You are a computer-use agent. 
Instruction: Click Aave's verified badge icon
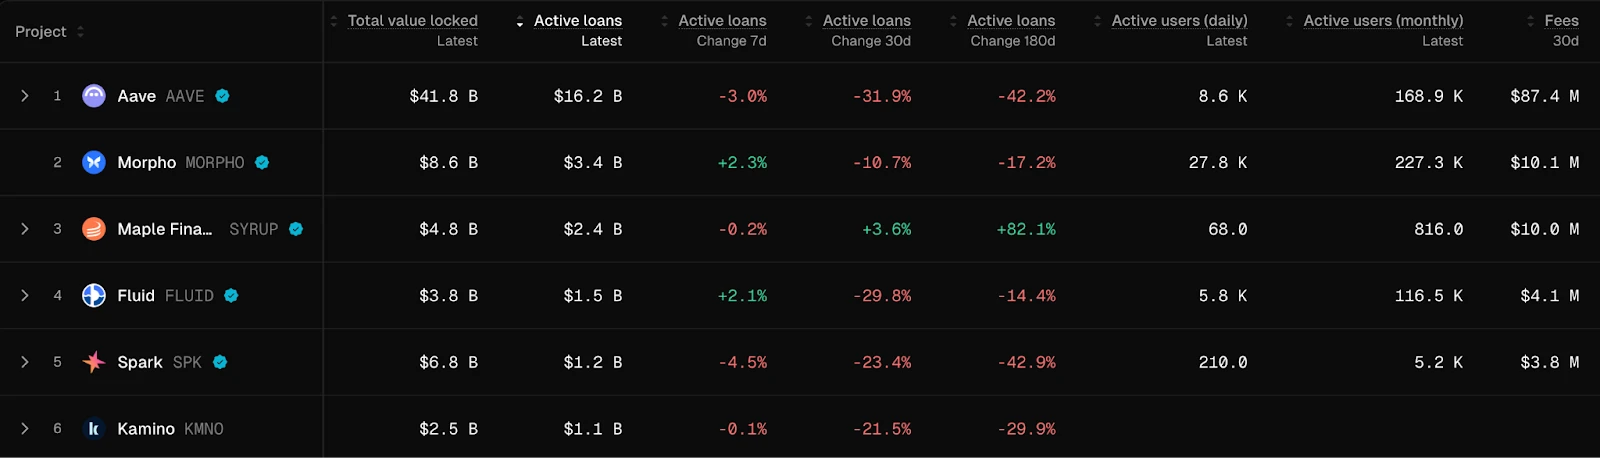[x=223, y=96]
